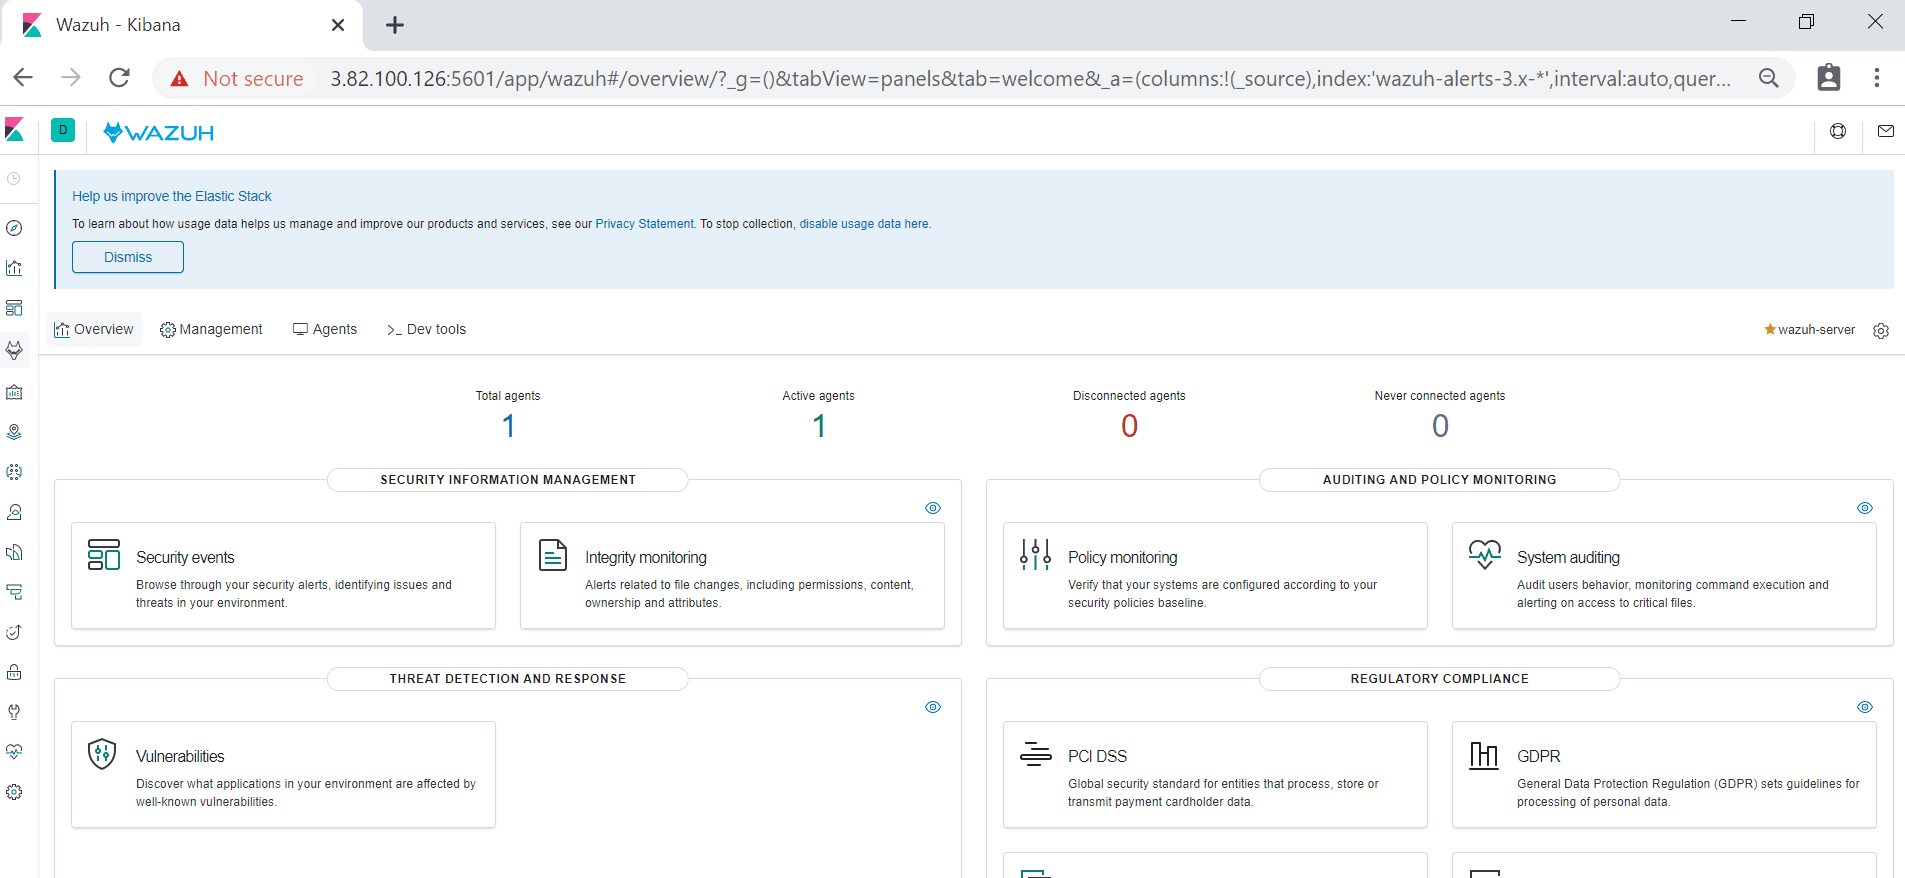Click the Active agents count 1
1905x878 pixels.
pos(819,426)
